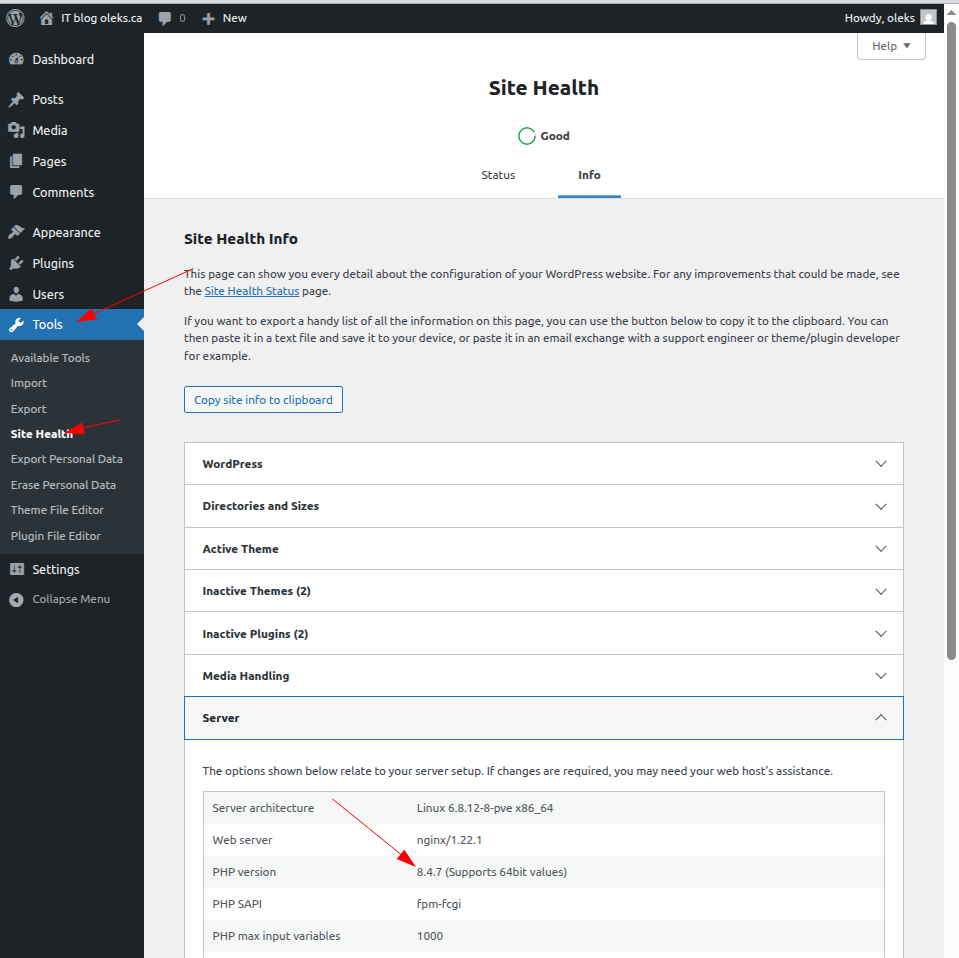Open the Dashboard menu label
Image resolution: width=959 pixels, height=958 pixels.
pos(63,59)
